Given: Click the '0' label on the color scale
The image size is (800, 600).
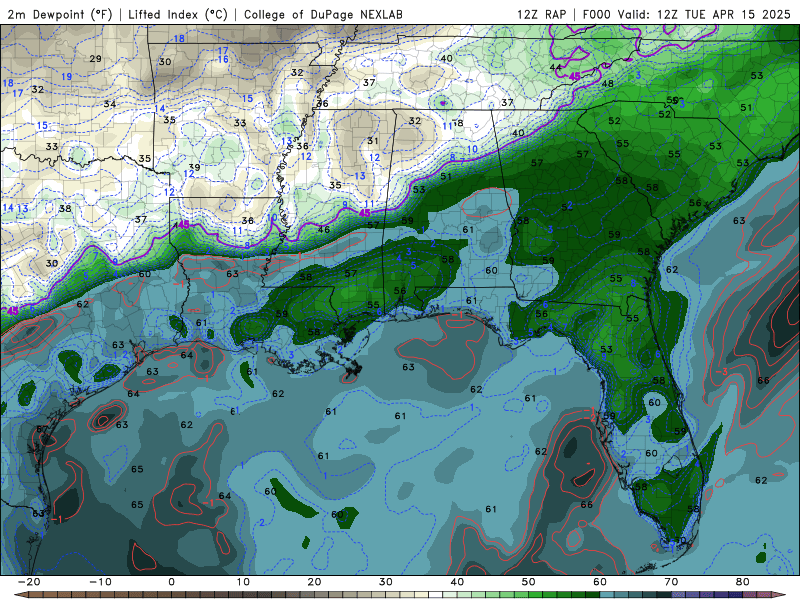Looking at the screenshot, I should pos(171,582).
